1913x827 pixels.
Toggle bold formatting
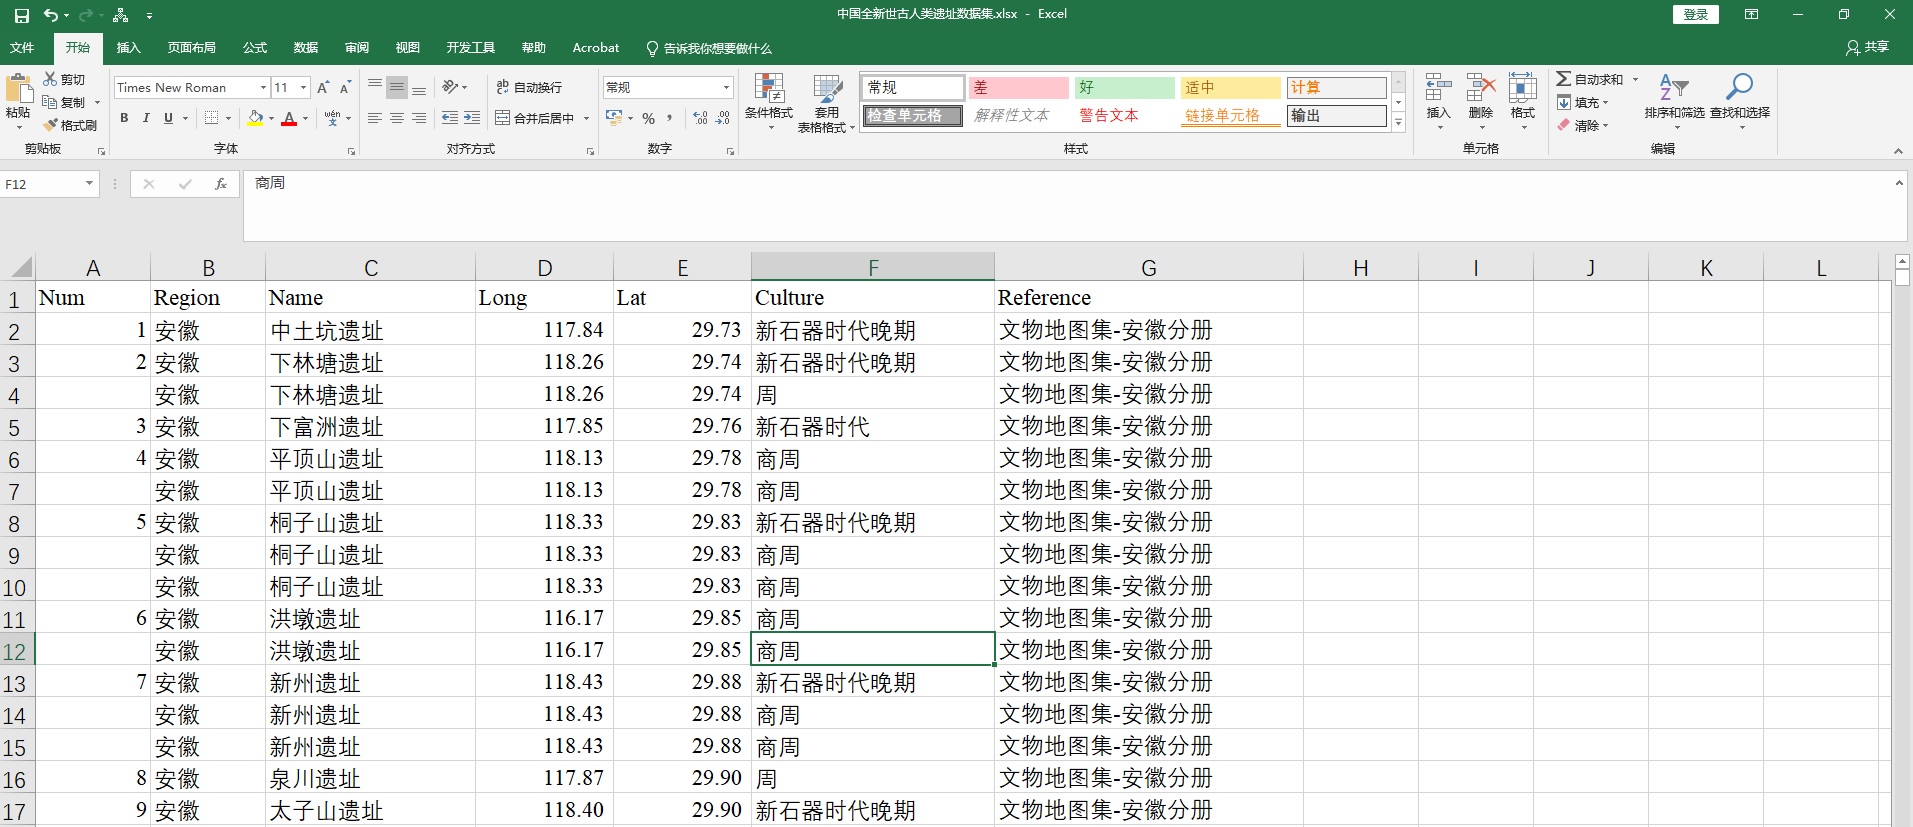pos(124,118)
